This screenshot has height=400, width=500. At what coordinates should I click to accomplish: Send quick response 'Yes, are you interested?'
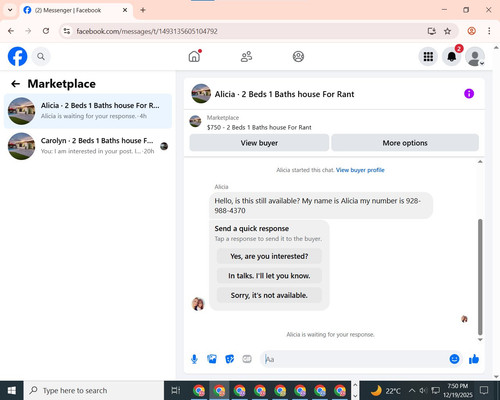point(269,256)
